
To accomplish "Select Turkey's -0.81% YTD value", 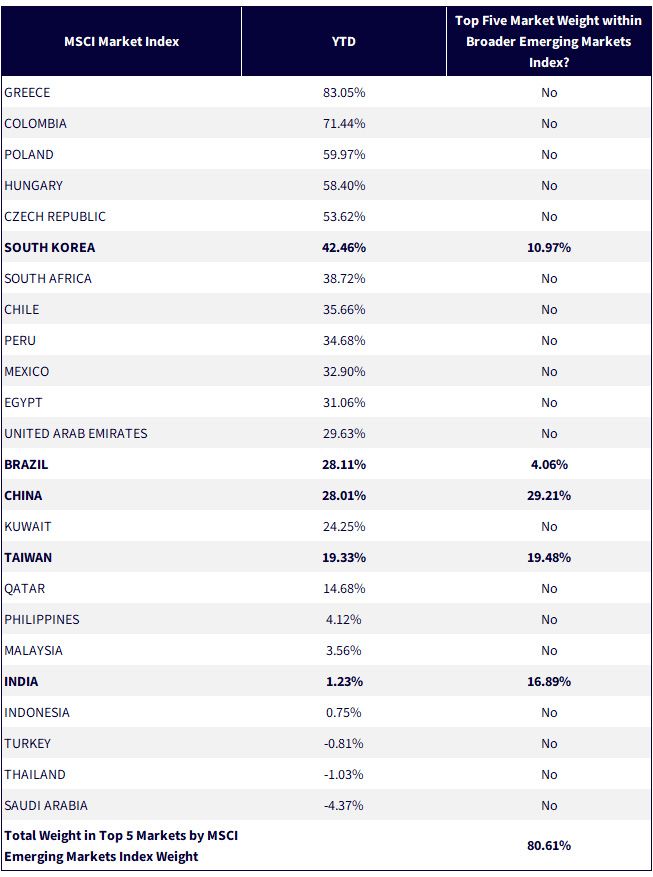I will [x=344, y=743].
